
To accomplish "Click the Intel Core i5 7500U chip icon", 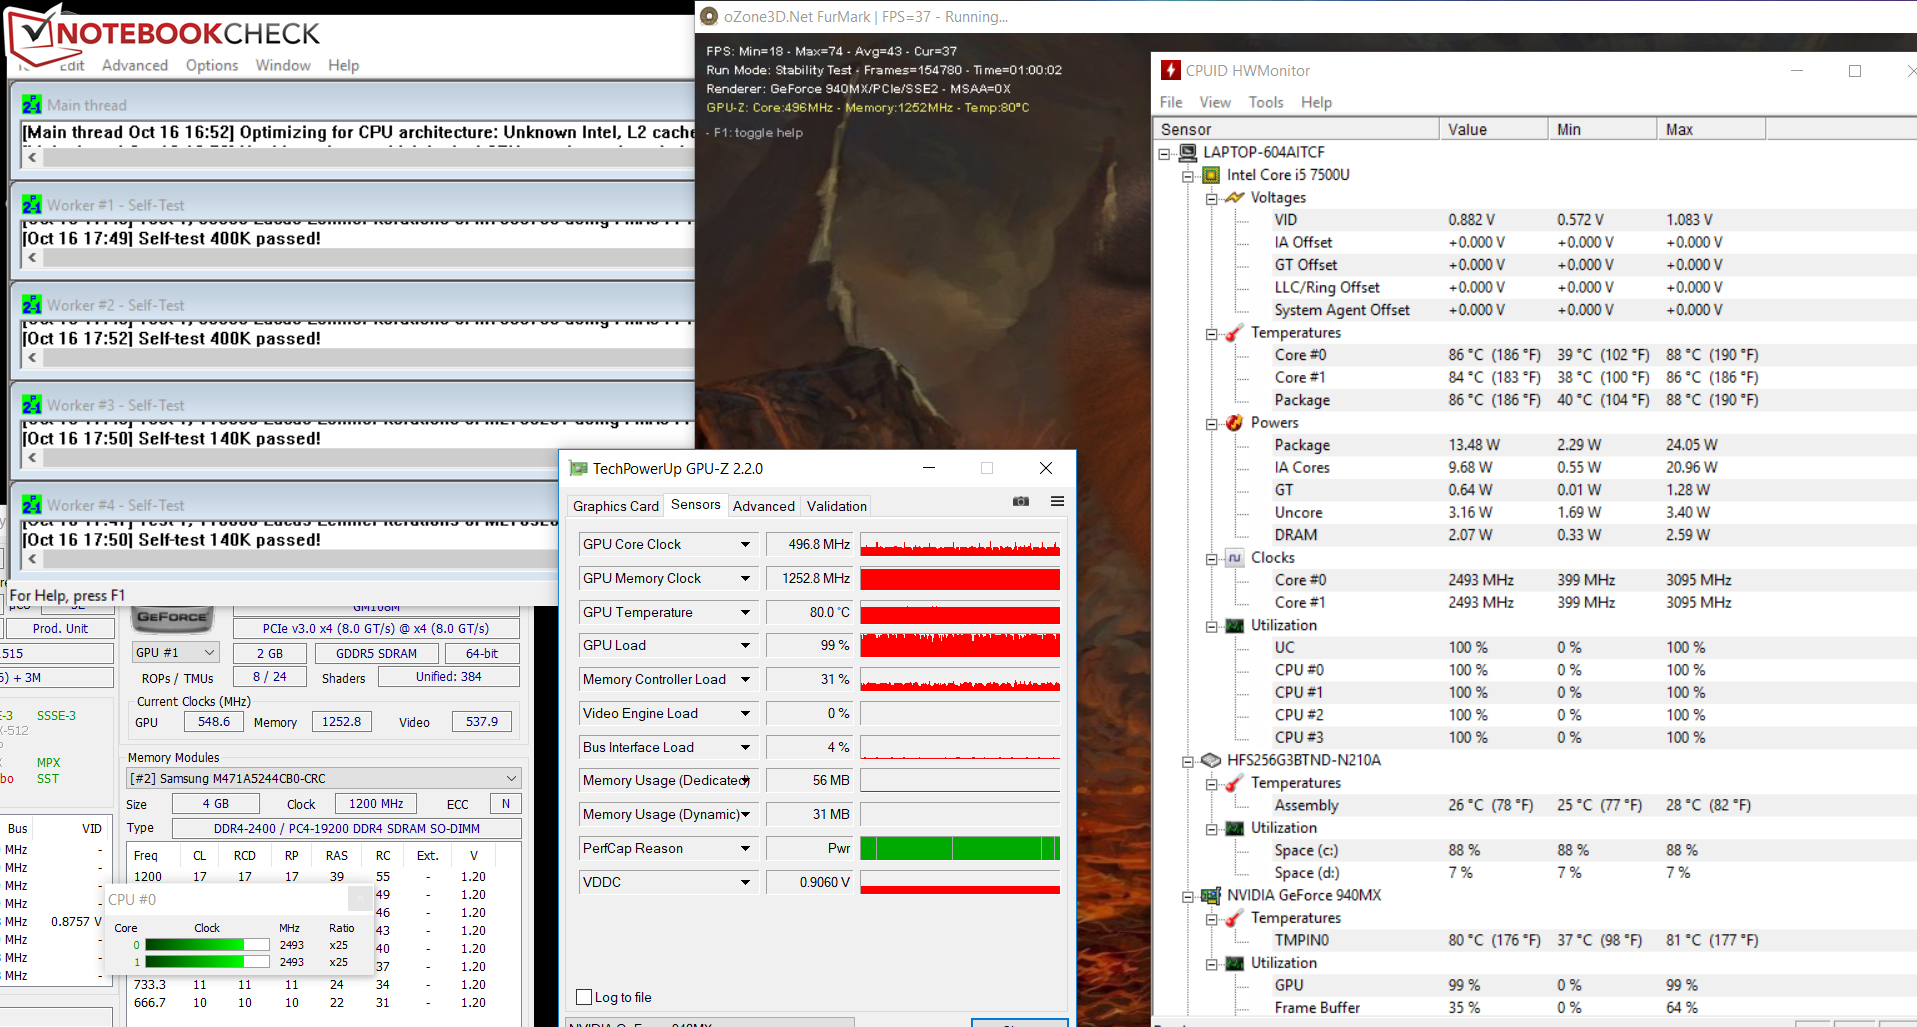I will coord(1211,175).
